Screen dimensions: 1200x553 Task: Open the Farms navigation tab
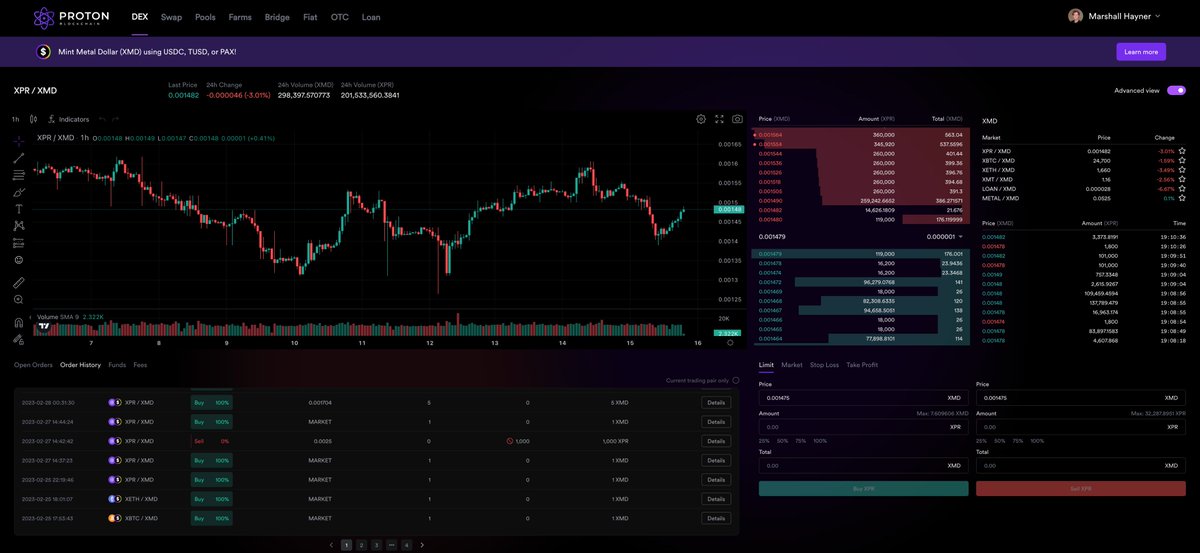click(240, 17)
